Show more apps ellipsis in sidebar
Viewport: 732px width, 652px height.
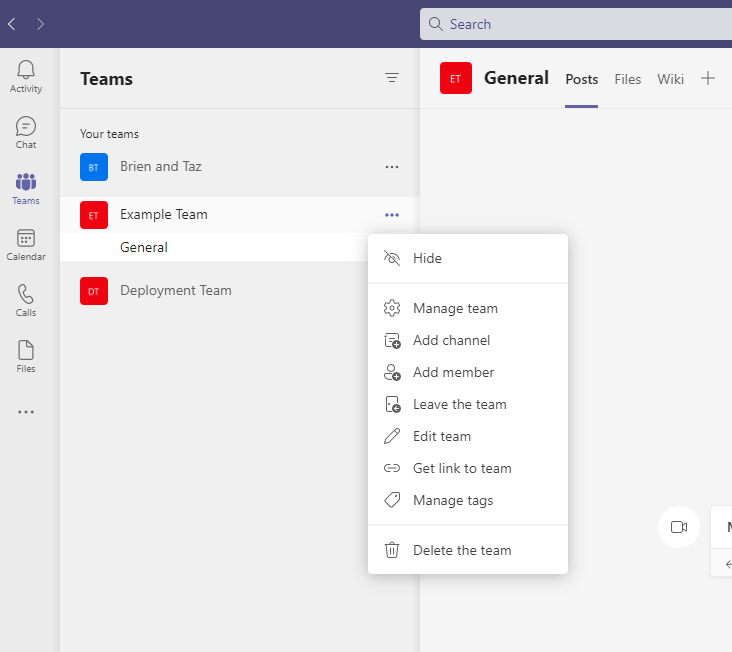coord(26,412)
